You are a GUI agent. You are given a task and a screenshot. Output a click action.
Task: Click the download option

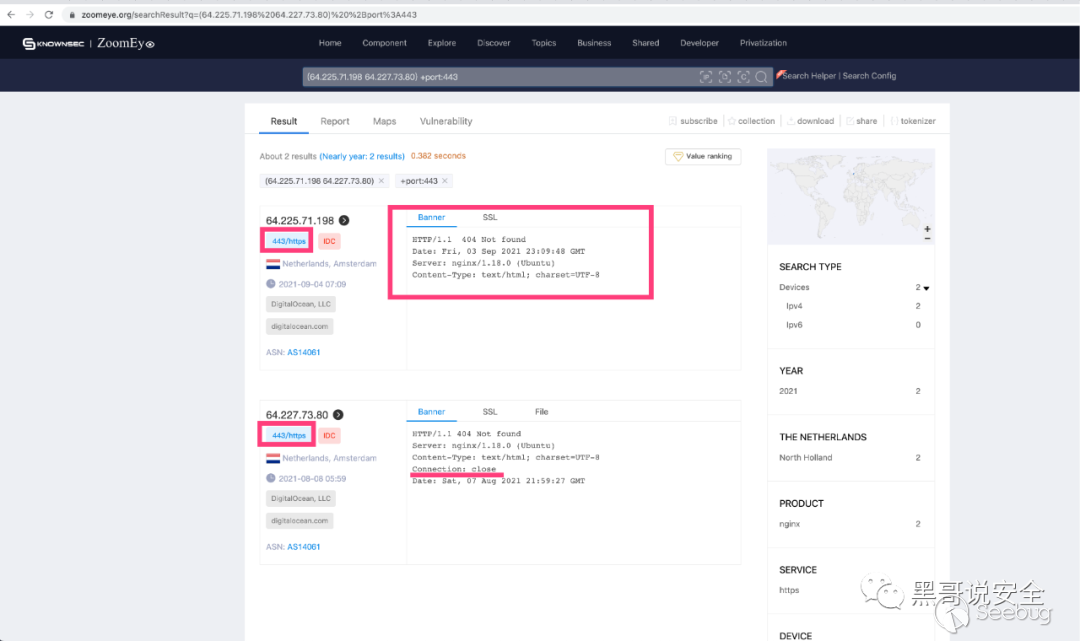pyautogui.click(x=811, y=121)
